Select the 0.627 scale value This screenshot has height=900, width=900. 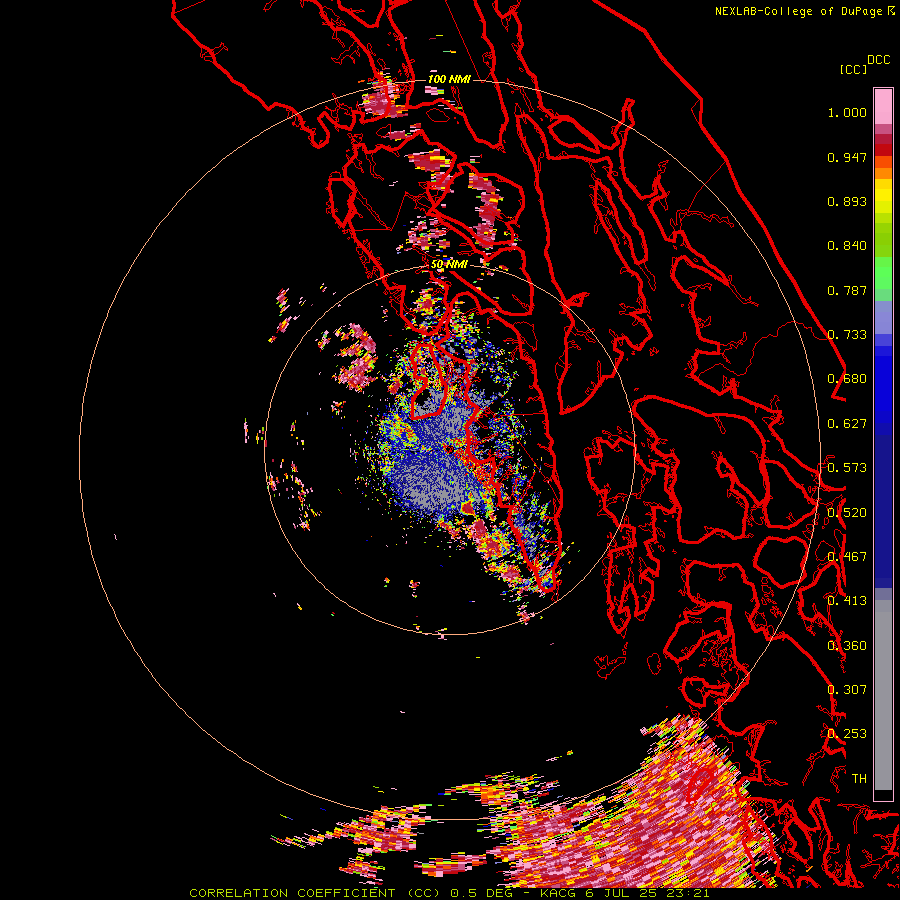click(847, 424)
